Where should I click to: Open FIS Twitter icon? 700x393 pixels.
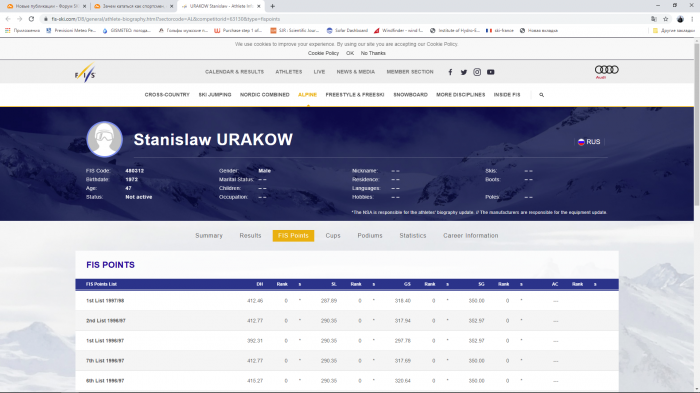click(x=464, y=72)
